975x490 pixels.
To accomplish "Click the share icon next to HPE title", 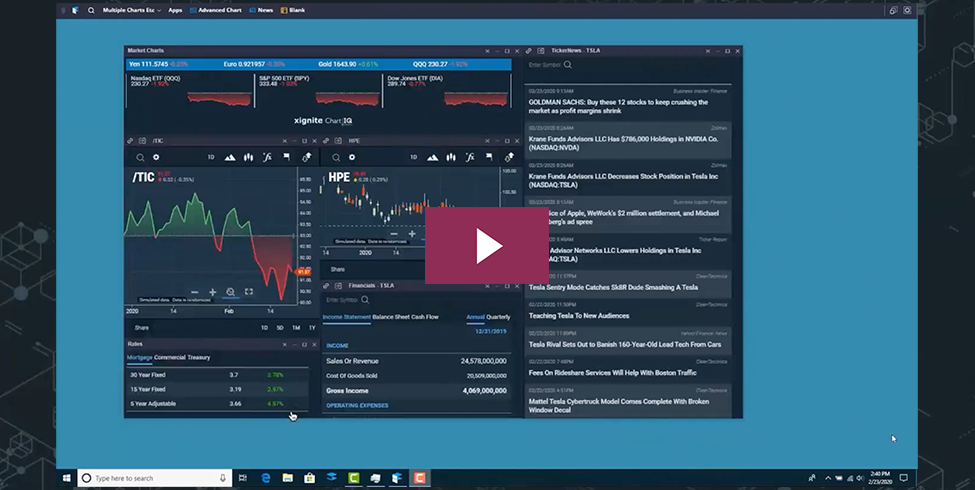I will pos(338,141).
